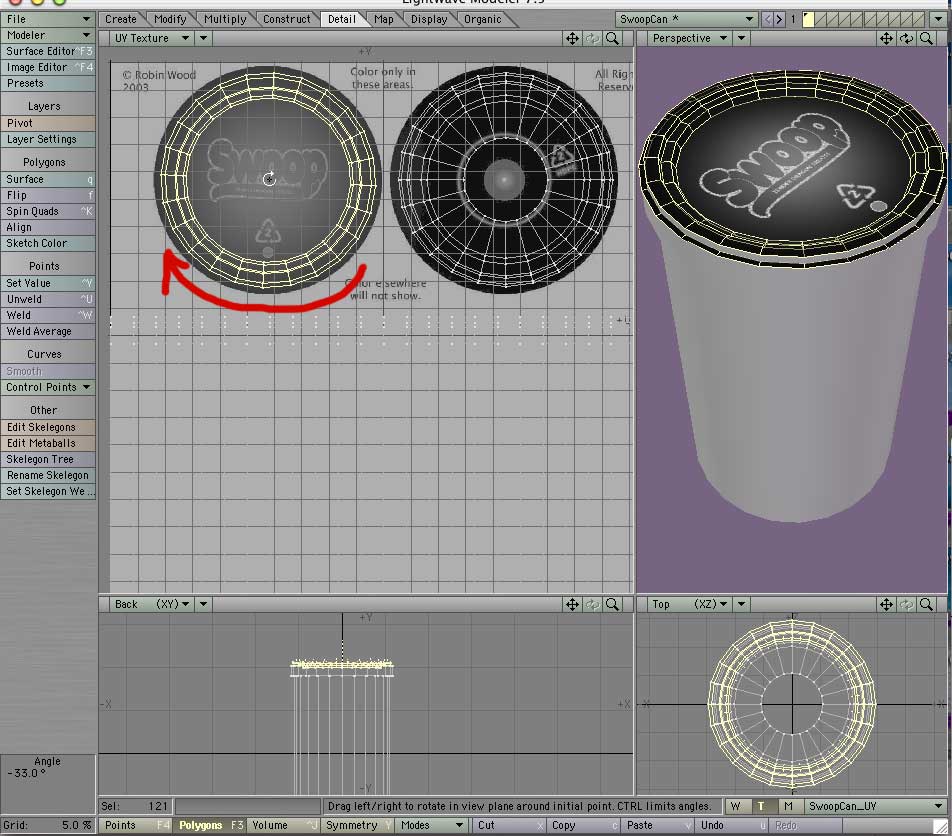The image size is (952, 836).
Task: Click the zoom magnifier in the Top (XZ) viewport
Action: 926,604
